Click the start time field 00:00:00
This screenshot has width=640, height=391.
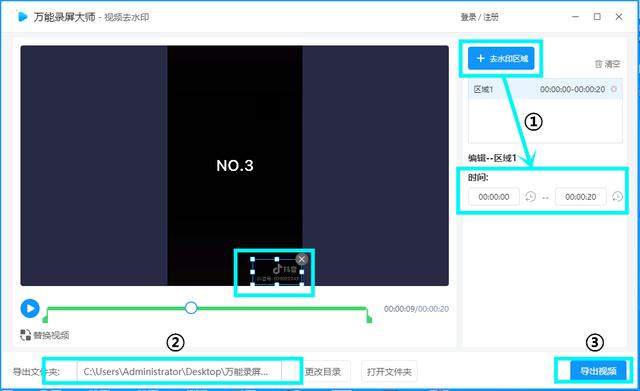pos(494,197)
